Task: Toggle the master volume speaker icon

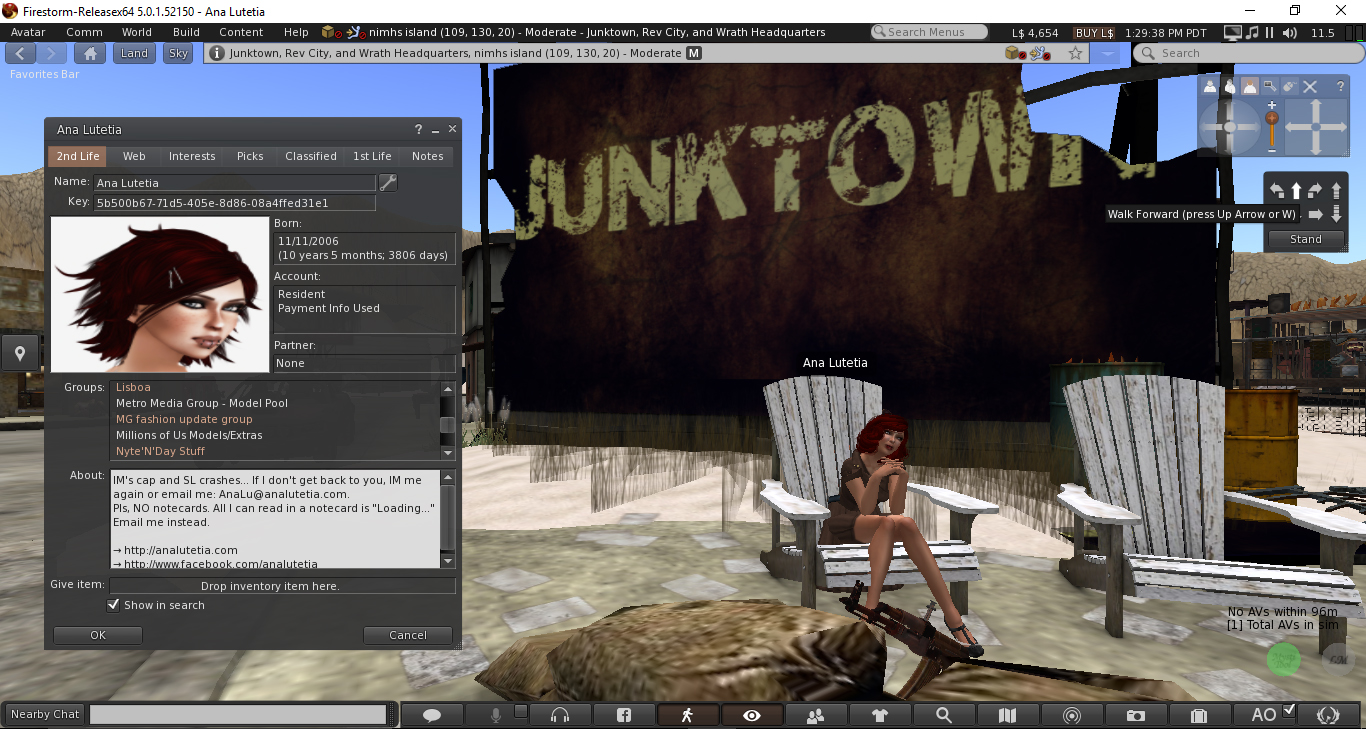Action: pyautogui.click(x=1290, y=33)
